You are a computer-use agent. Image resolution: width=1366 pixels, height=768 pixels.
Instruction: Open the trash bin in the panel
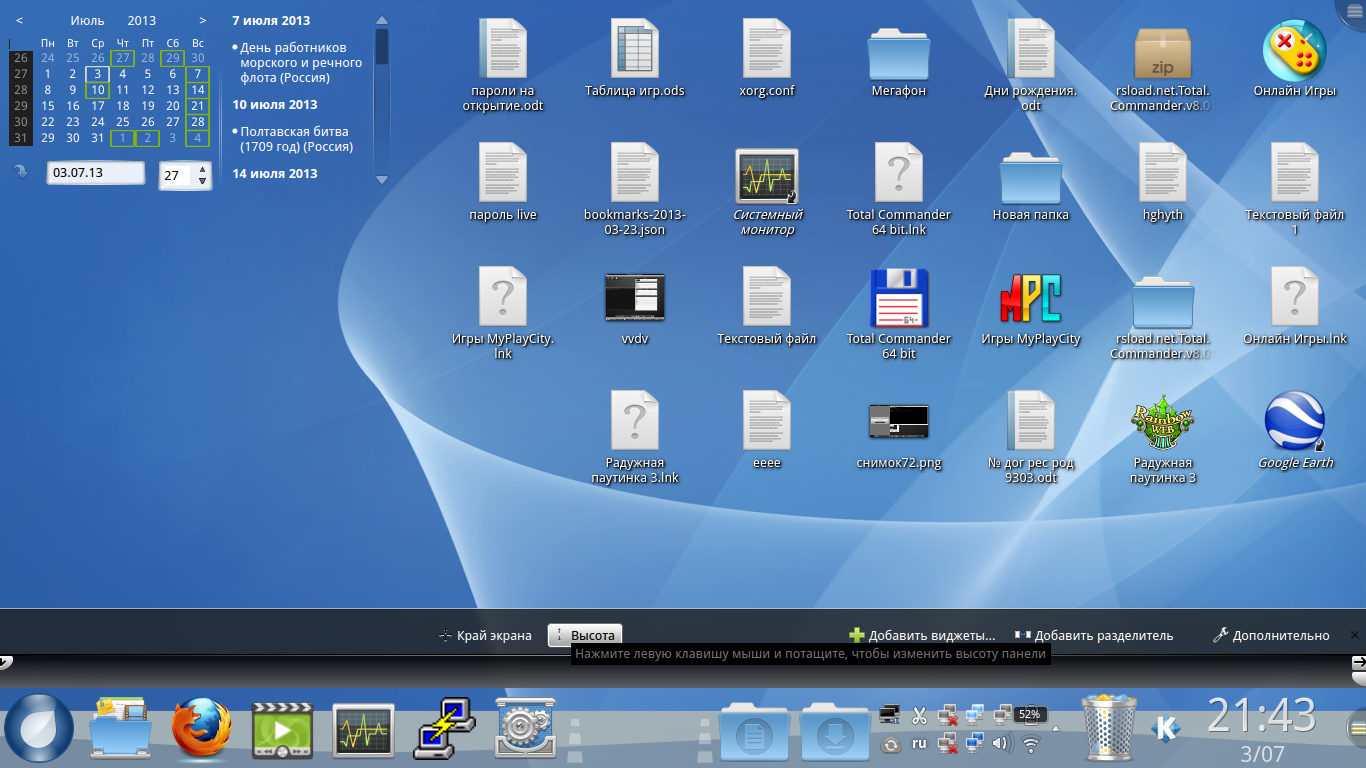tap(1110, 728)
